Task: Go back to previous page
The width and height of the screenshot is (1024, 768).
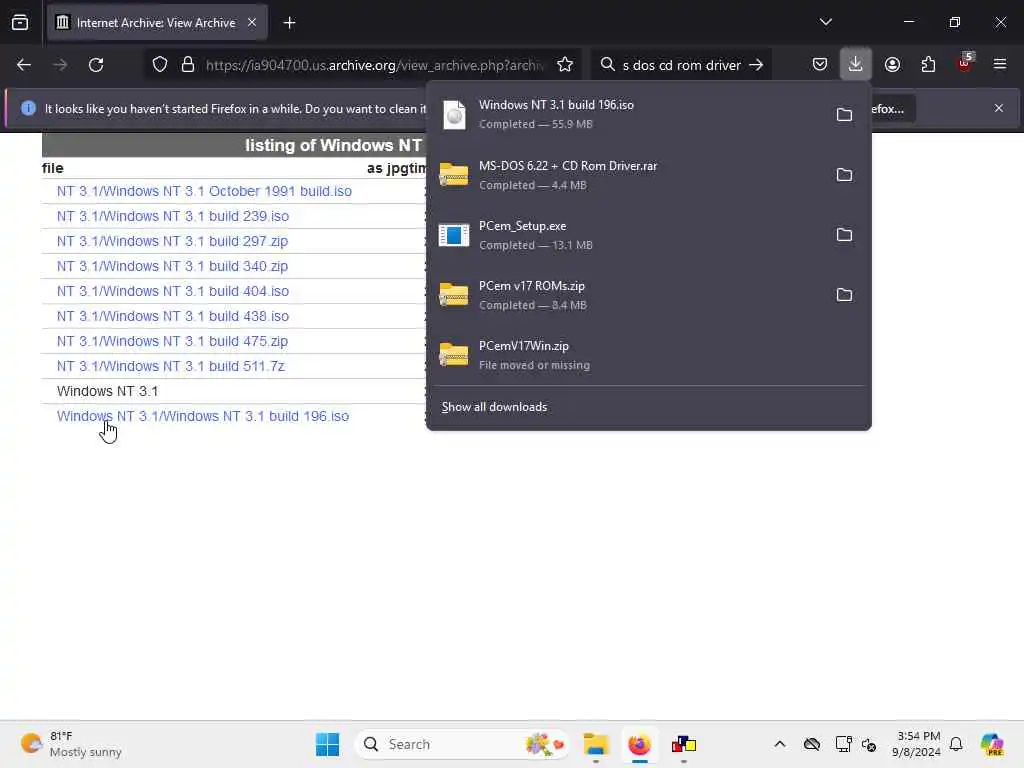Action: [x=24, y=65]
